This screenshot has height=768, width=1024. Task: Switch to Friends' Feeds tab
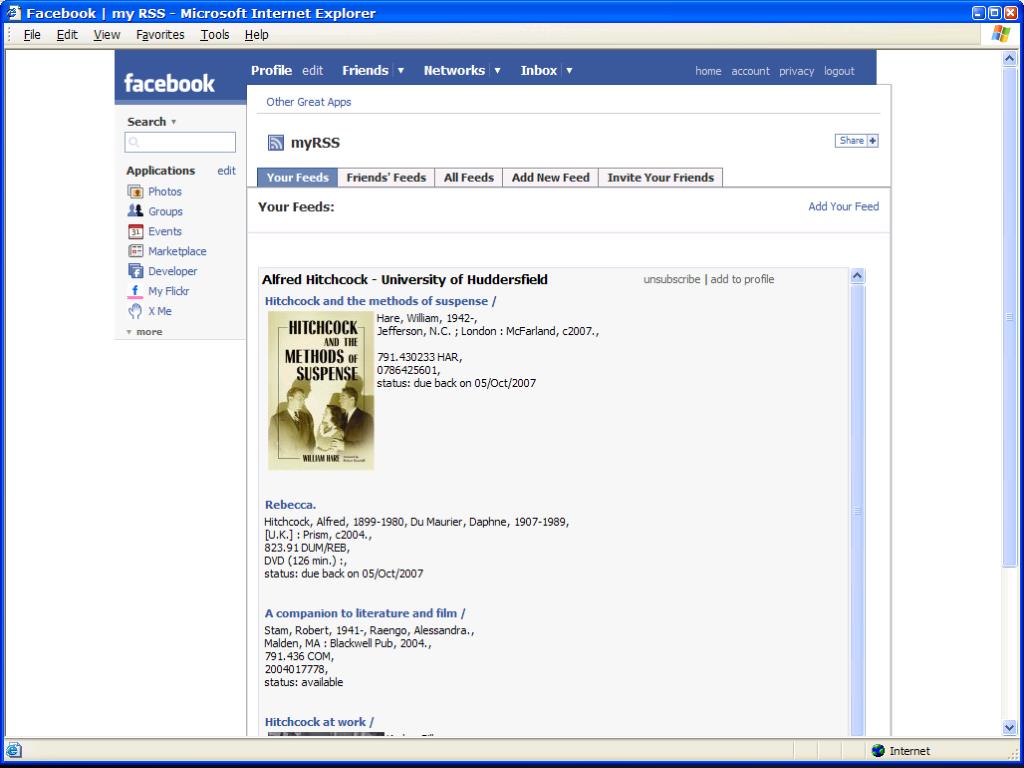point(386,178)
